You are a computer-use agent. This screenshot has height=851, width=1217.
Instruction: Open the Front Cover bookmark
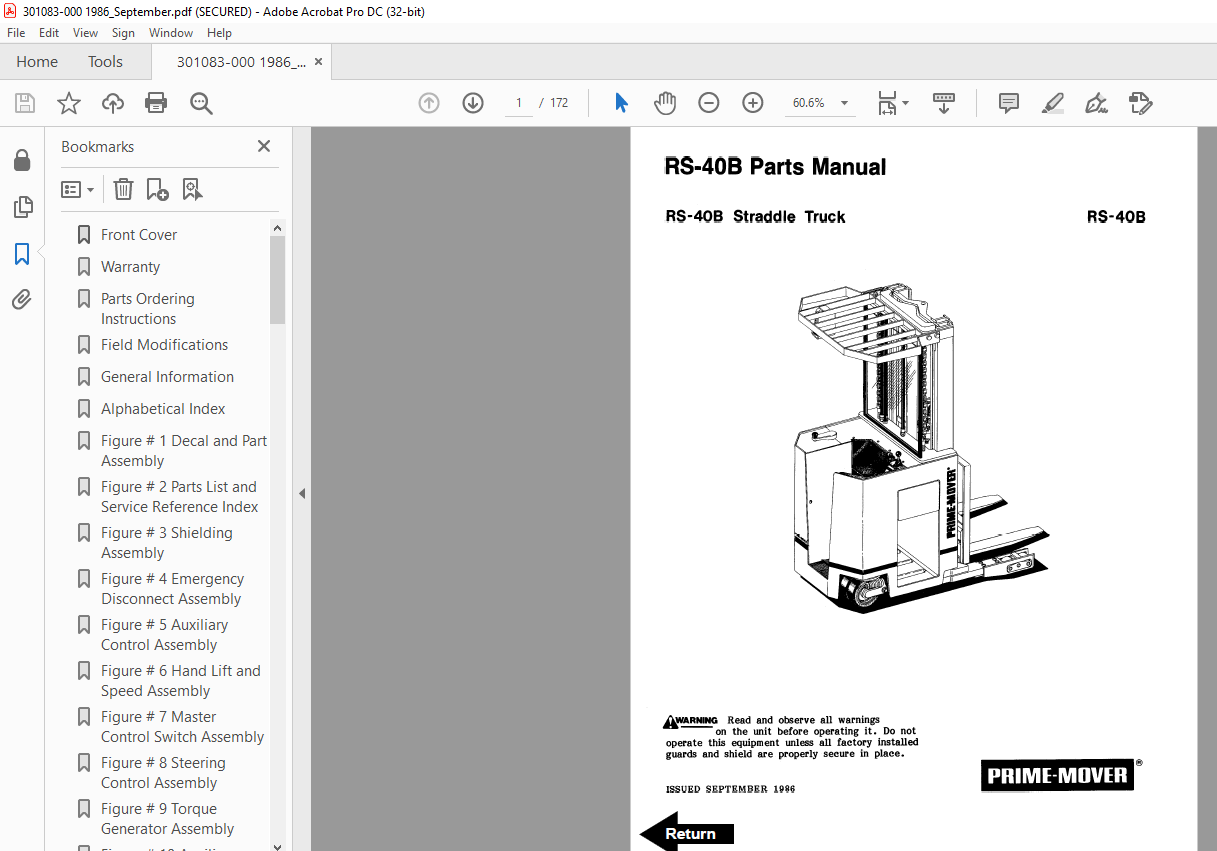coord(139,235)
